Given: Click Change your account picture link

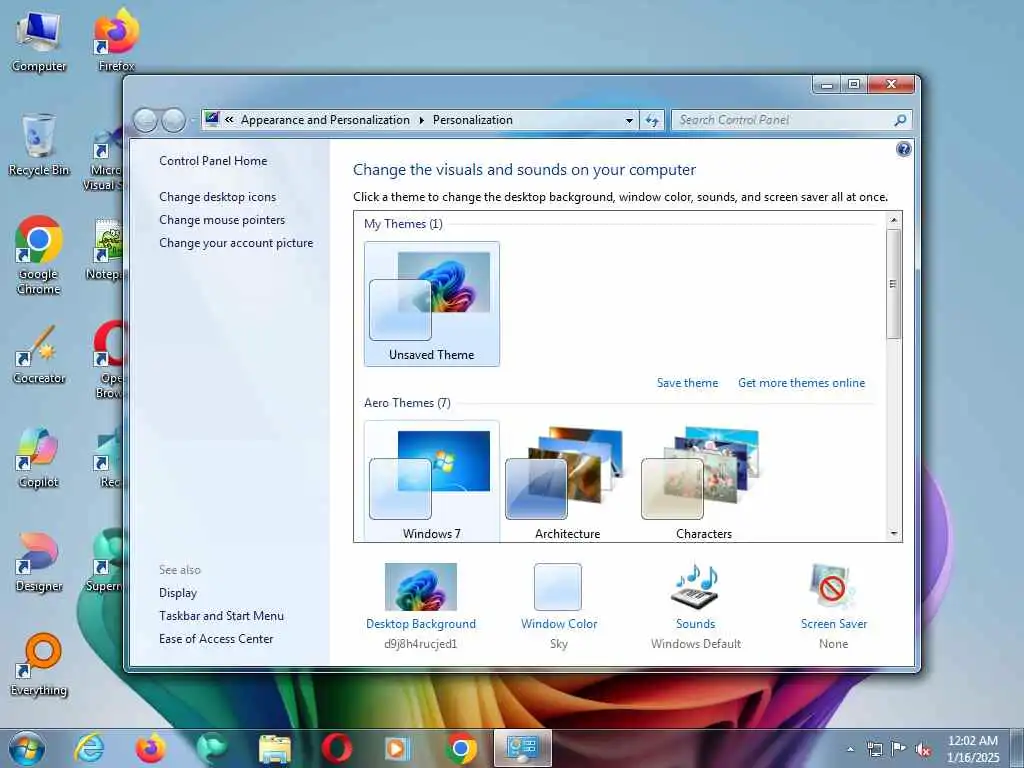Looking at the screenshot, I should 236,243.
